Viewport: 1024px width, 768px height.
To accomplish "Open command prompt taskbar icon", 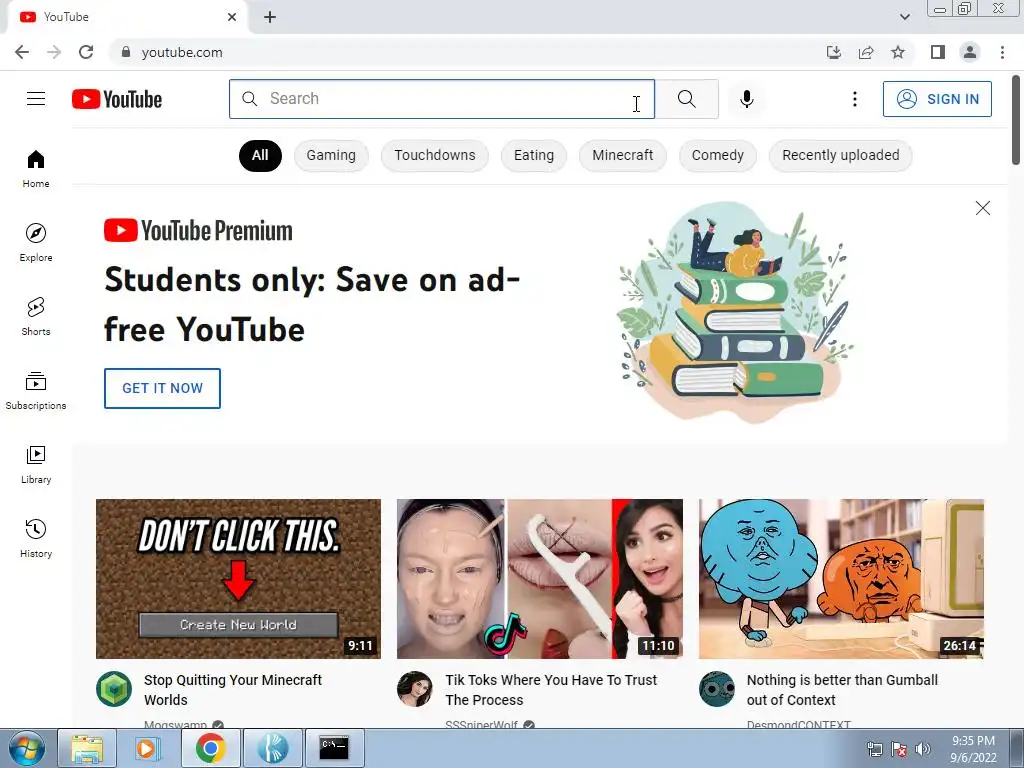I will click(x=334, y=748).
